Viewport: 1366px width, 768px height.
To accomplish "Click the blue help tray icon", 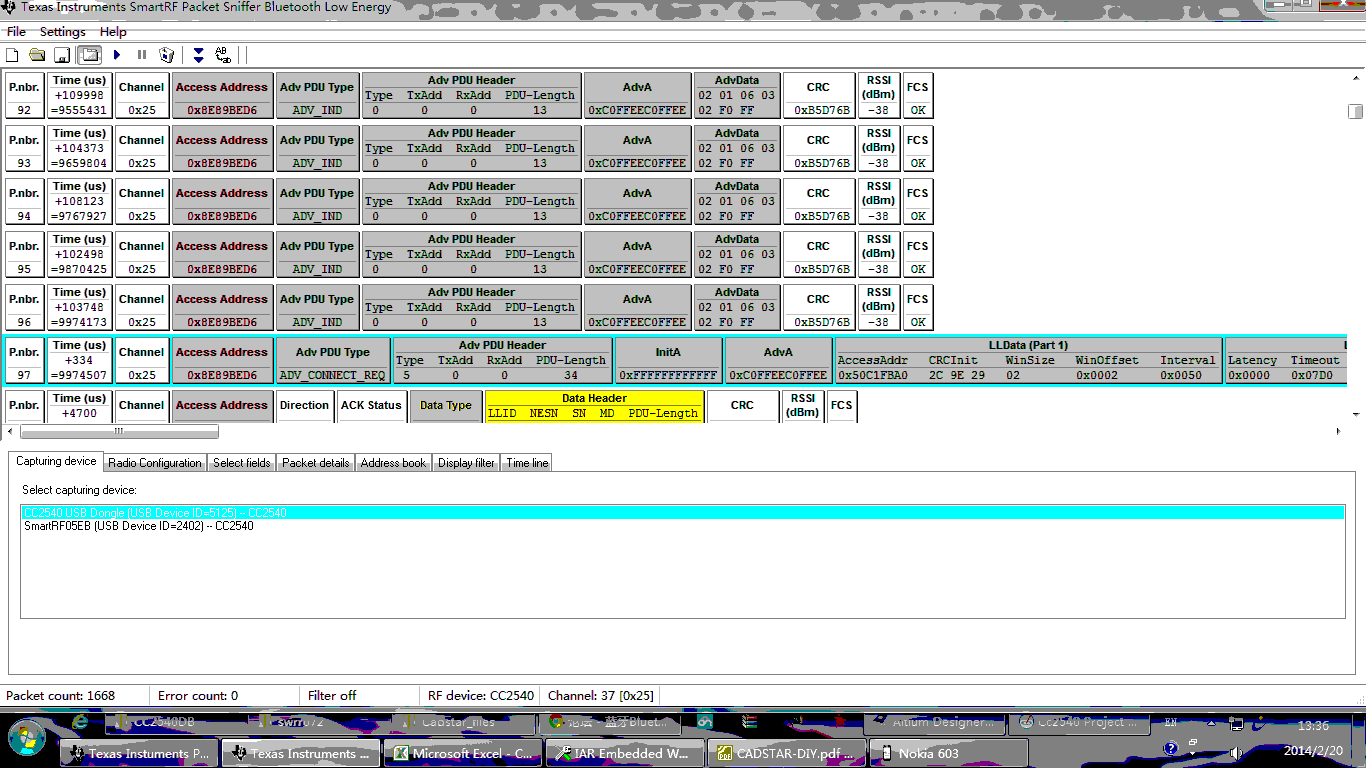I will point(1171,748).
